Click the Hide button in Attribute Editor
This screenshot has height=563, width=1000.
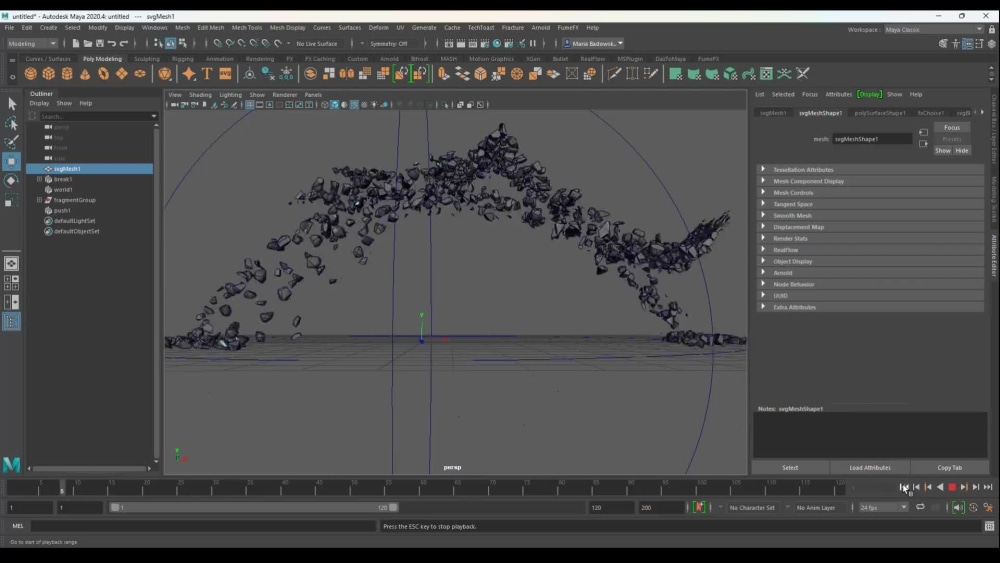(962, 150)
